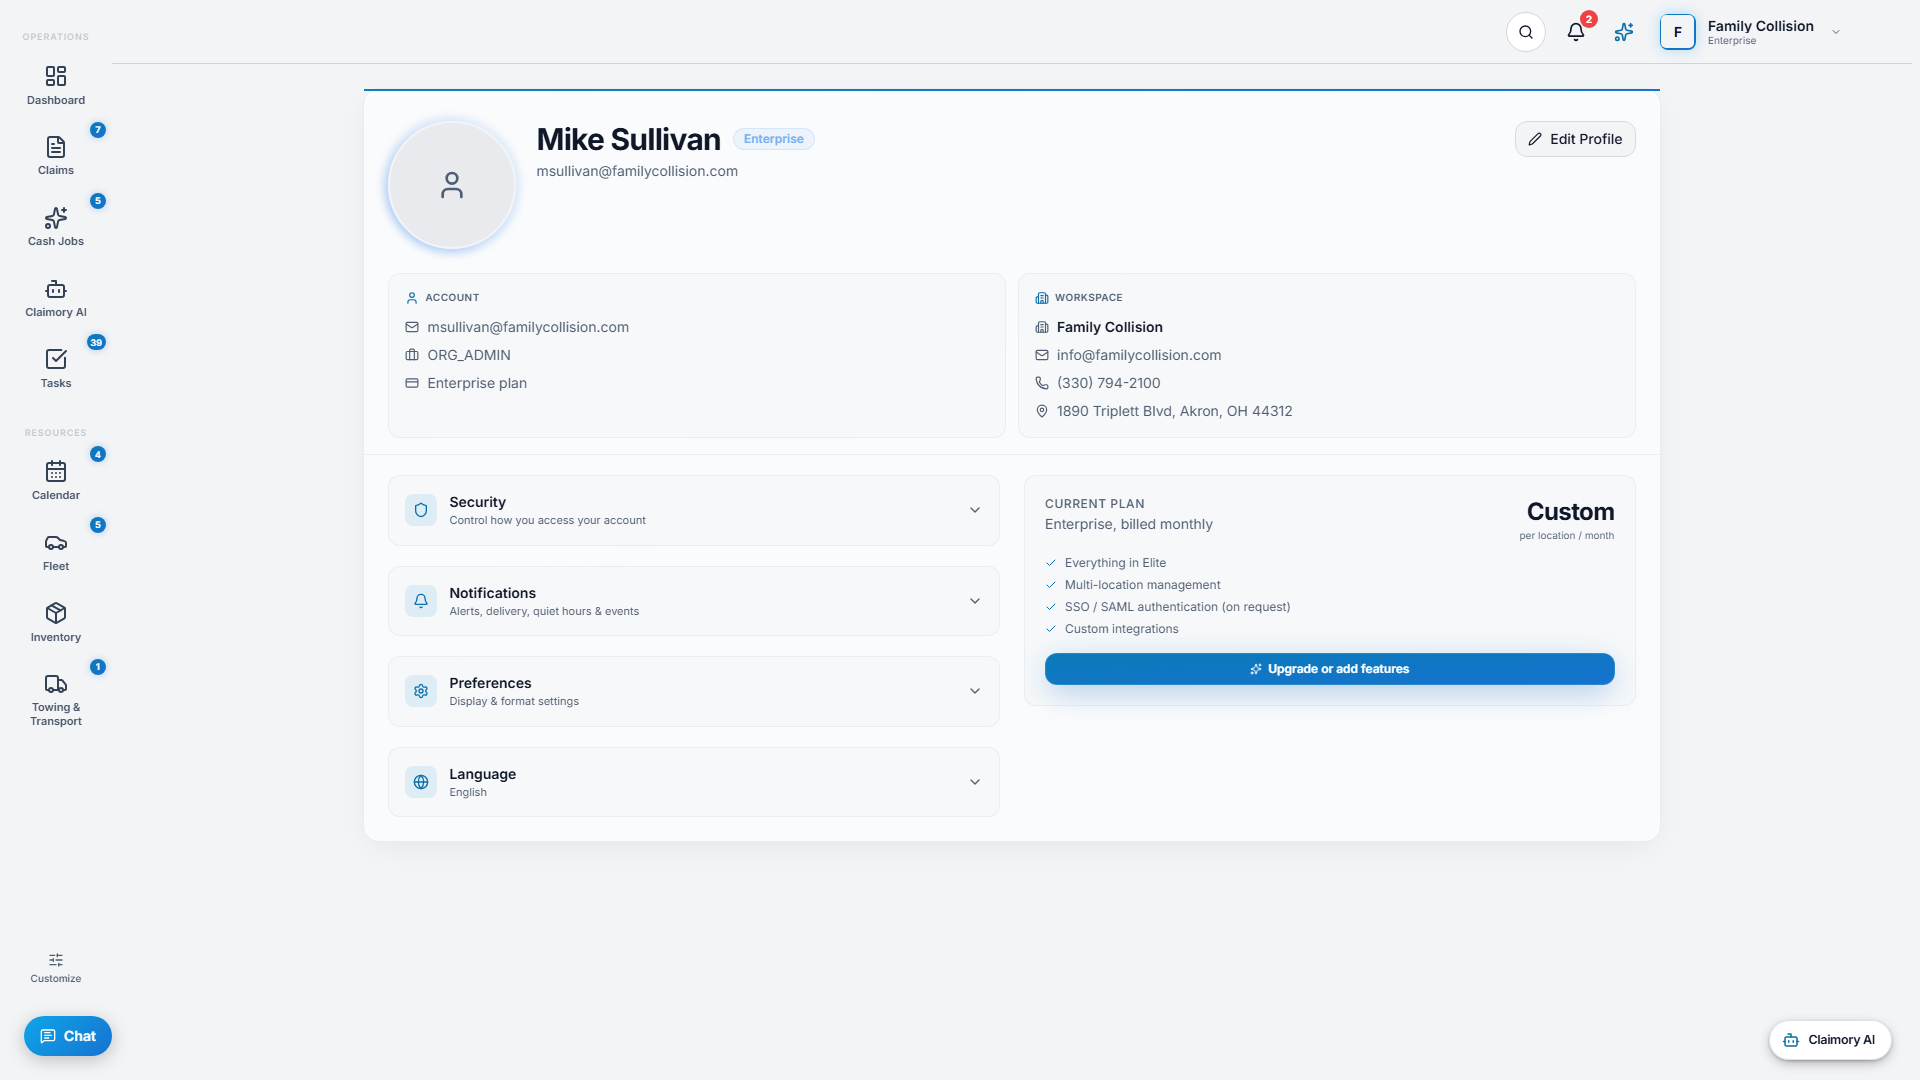
Task: Click the address 1890 Triplett Blvd
Action: click(x=1174, y=411)
